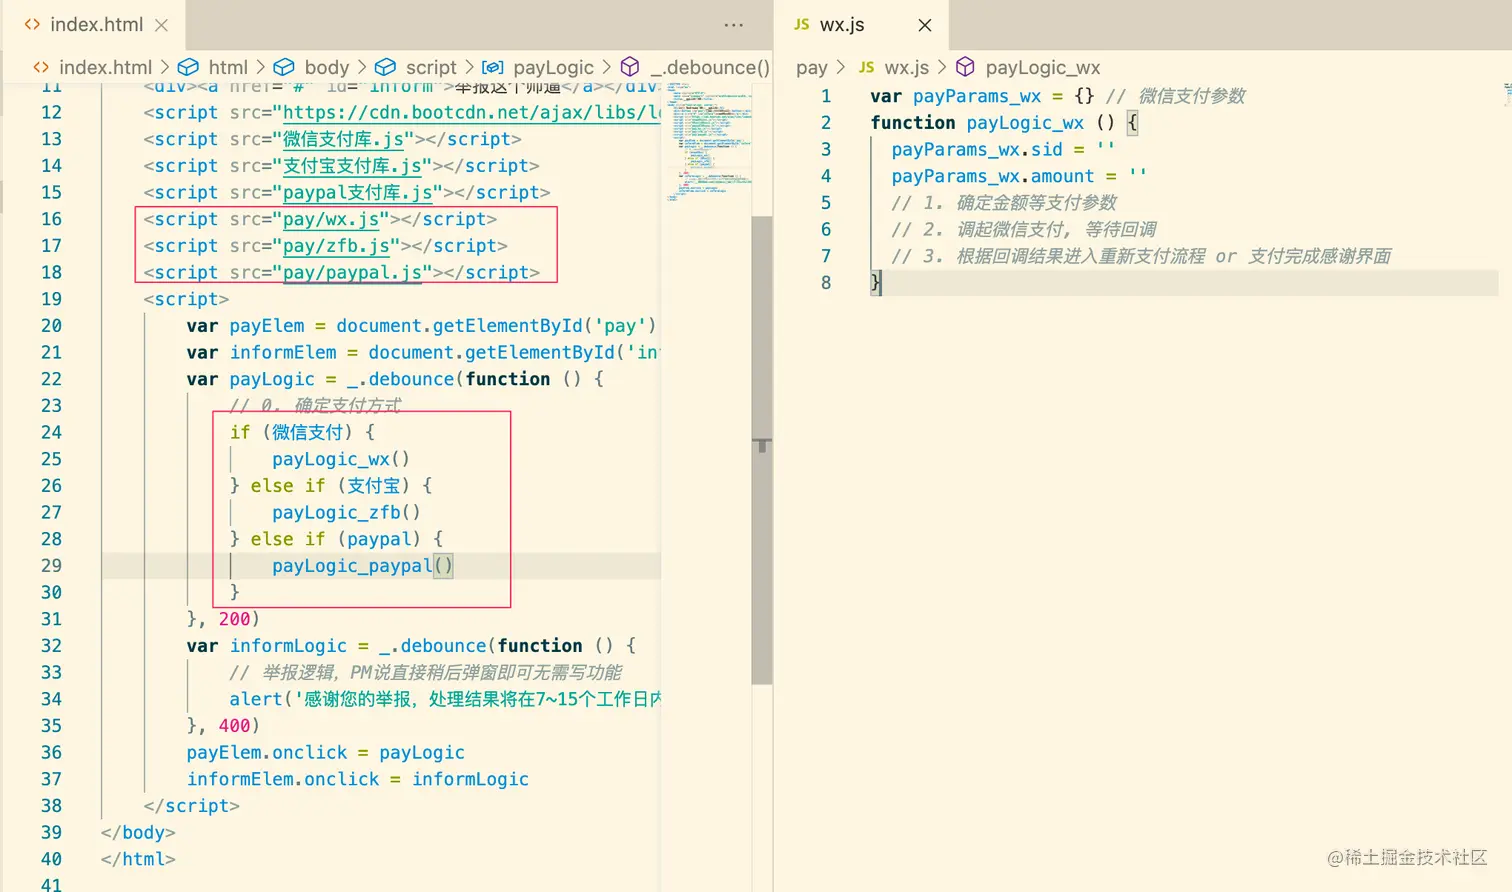Click the '}, 200)' debounce delay line
Image resolution: width=1512 pixels, height=892 pixels.
coord(223,619)
